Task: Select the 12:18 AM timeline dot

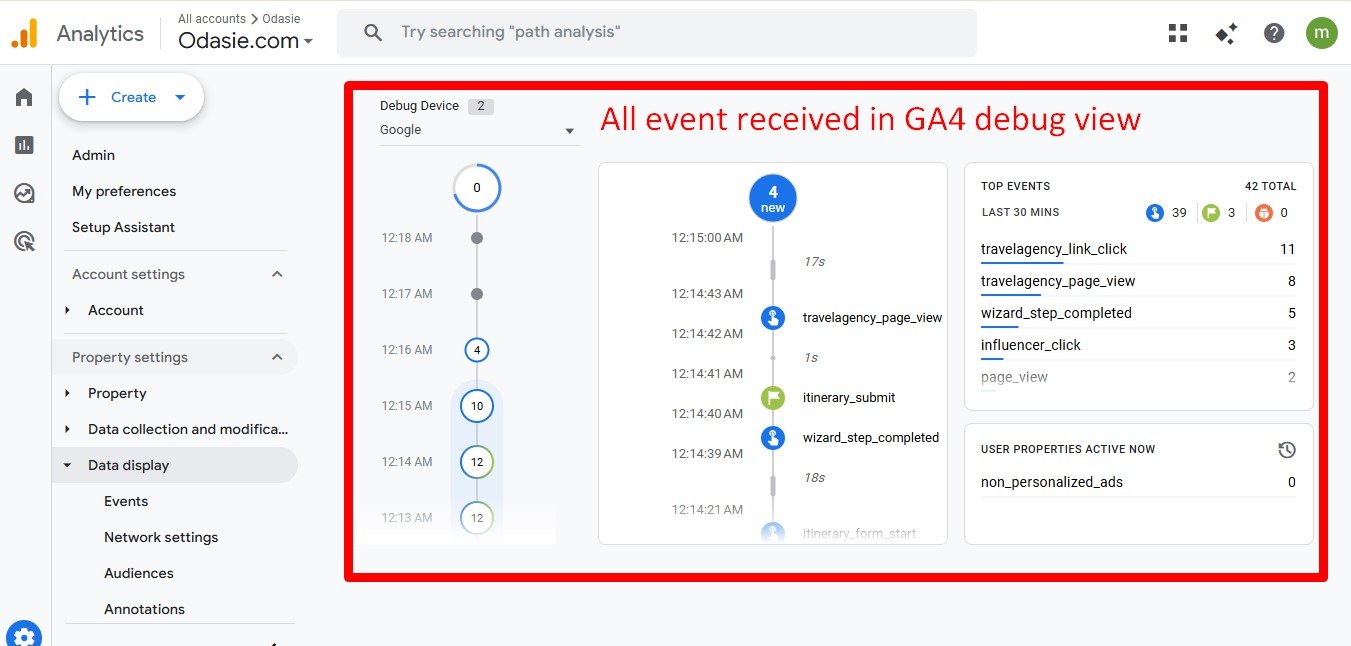Action: click(x=477, y=238)
